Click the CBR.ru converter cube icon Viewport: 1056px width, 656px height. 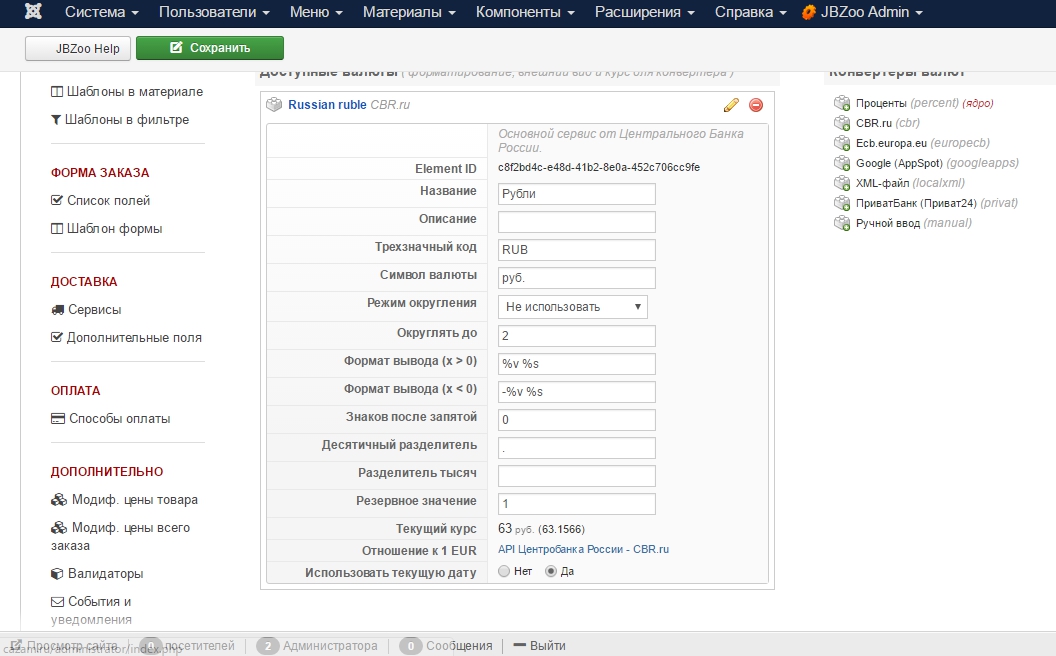pos(842,123)
